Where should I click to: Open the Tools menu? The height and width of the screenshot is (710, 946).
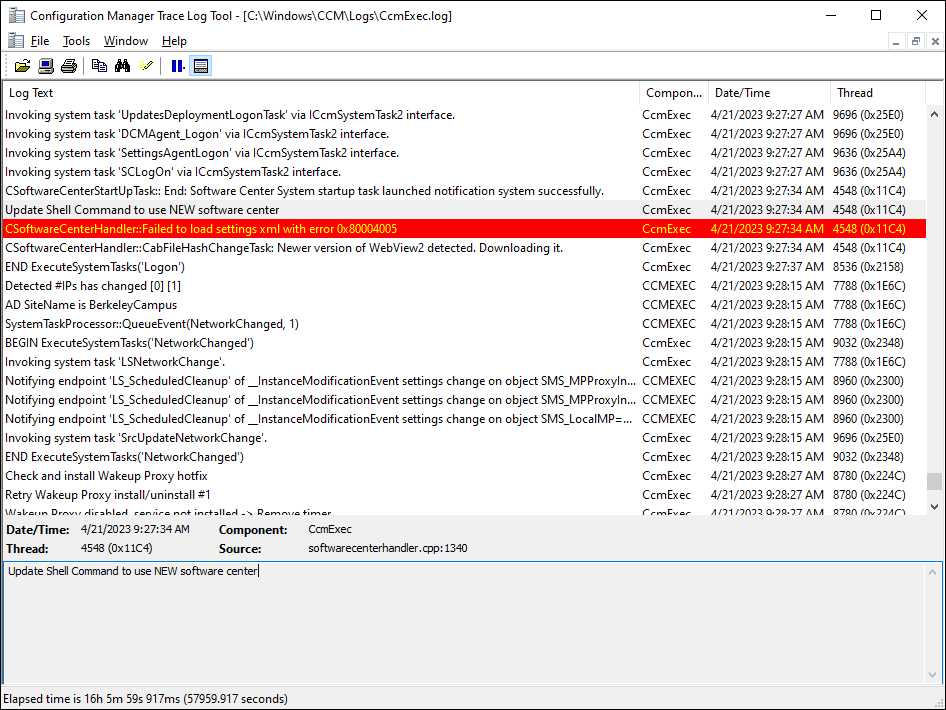coord(76,40)
